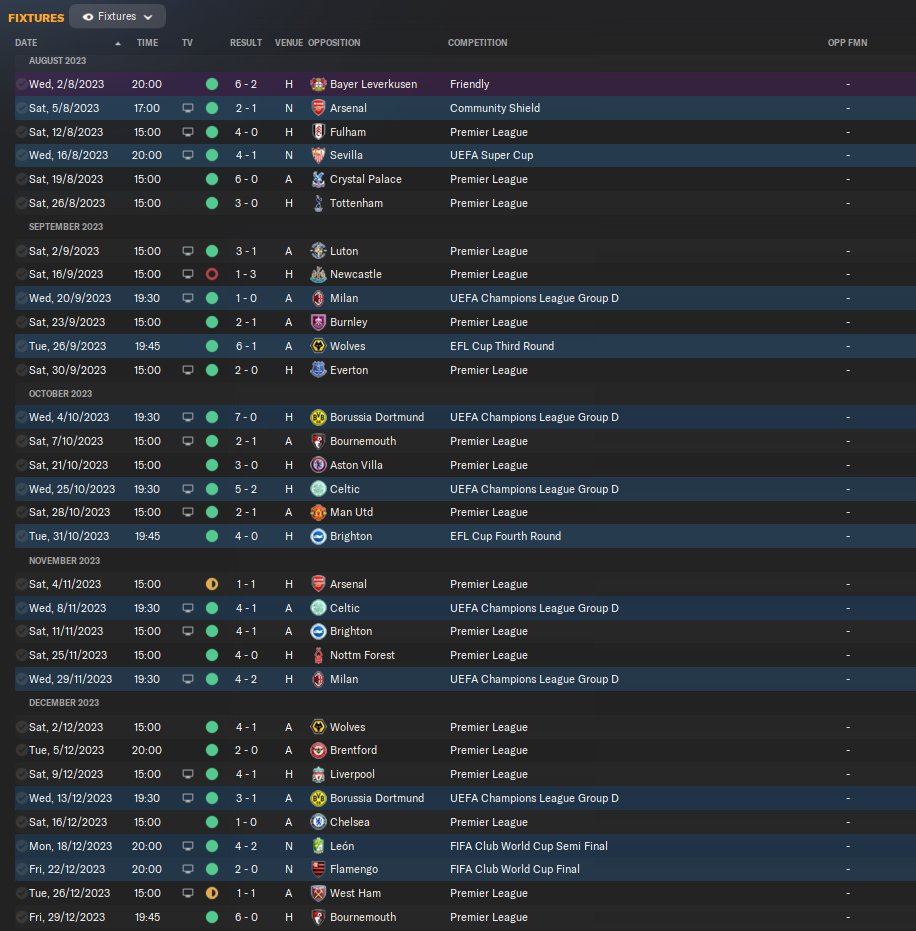The height and width of the screenshot is (931, 916).
Task: Click the West Ham club badge
Action: click(x=318, y=894)
